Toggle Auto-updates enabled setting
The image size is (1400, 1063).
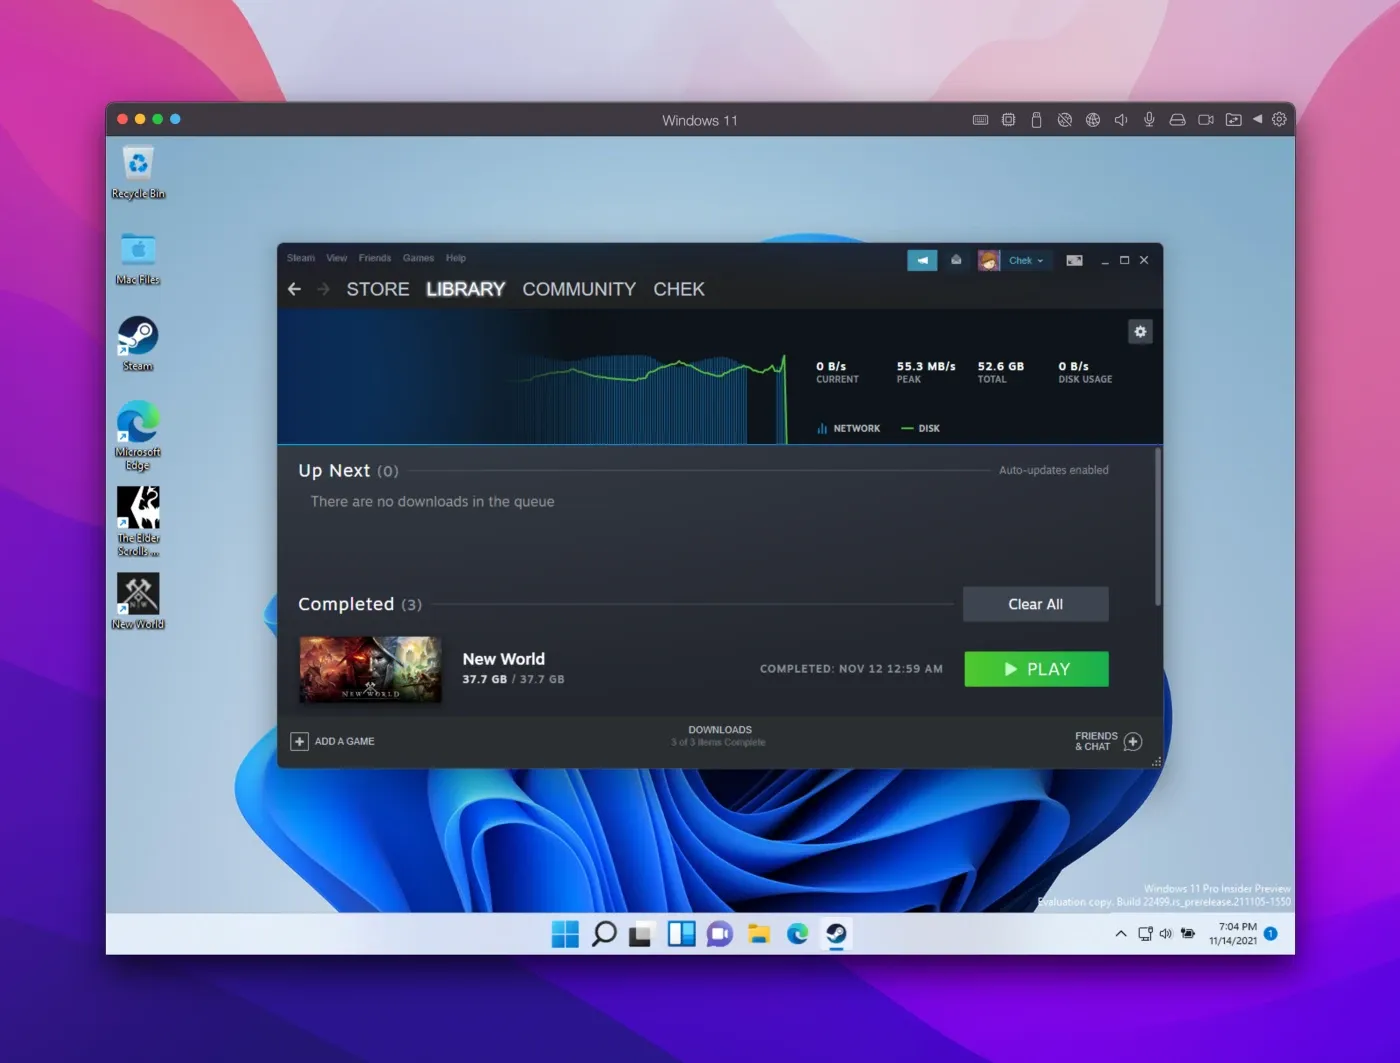(1053, 470)
